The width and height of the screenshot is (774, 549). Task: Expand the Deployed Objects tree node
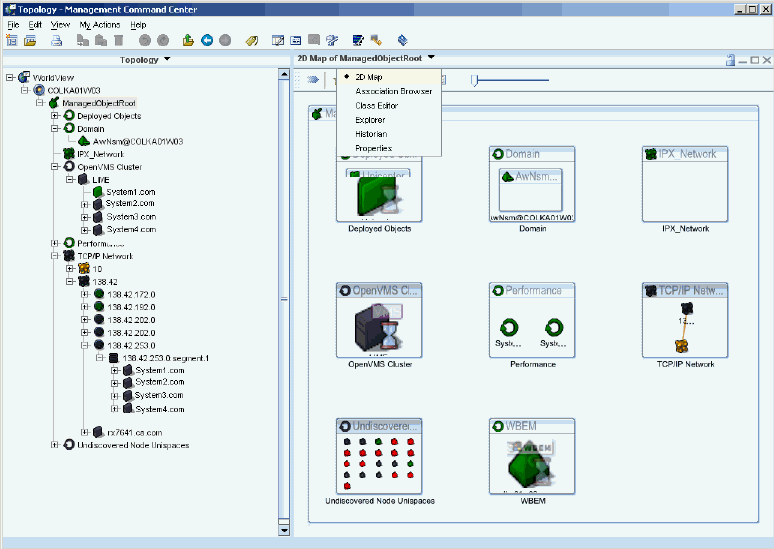point(54,116)
